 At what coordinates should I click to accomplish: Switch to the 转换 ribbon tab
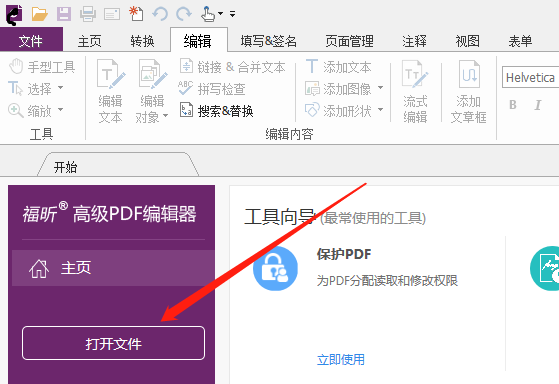point(142,41)
